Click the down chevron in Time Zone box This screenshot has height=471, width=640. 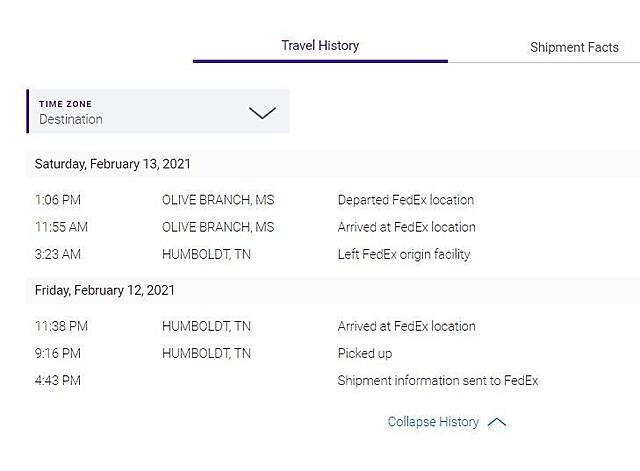point(262,112)
